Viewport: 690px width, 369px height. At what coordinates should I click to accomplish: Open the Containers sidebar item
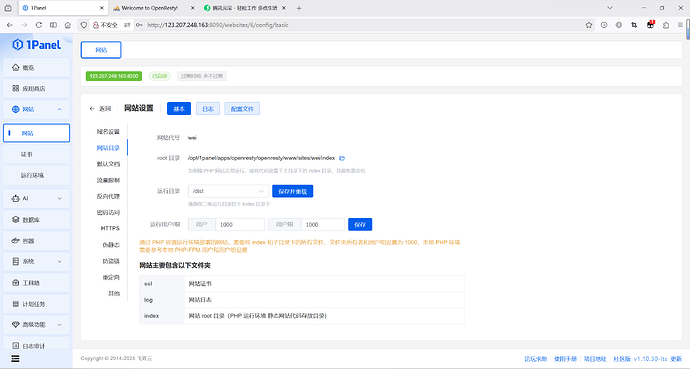37,241
